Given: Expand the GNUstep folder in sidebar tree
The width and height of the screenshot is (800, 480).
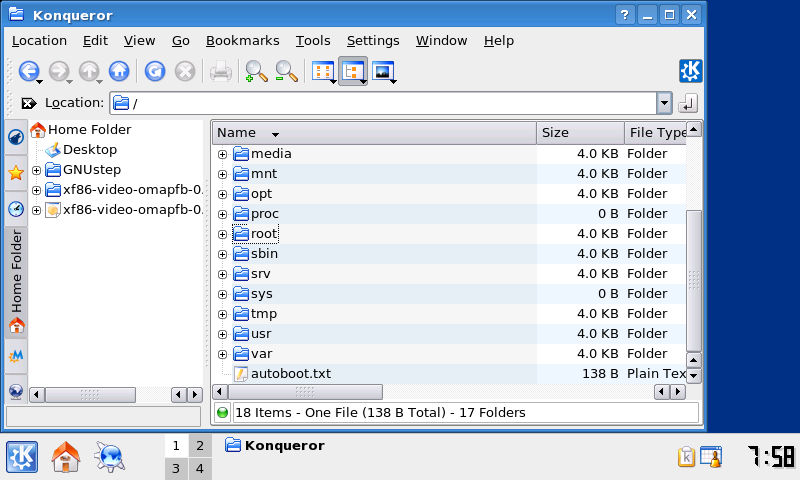Looking at the screenshot, I should tap(36, 170).
